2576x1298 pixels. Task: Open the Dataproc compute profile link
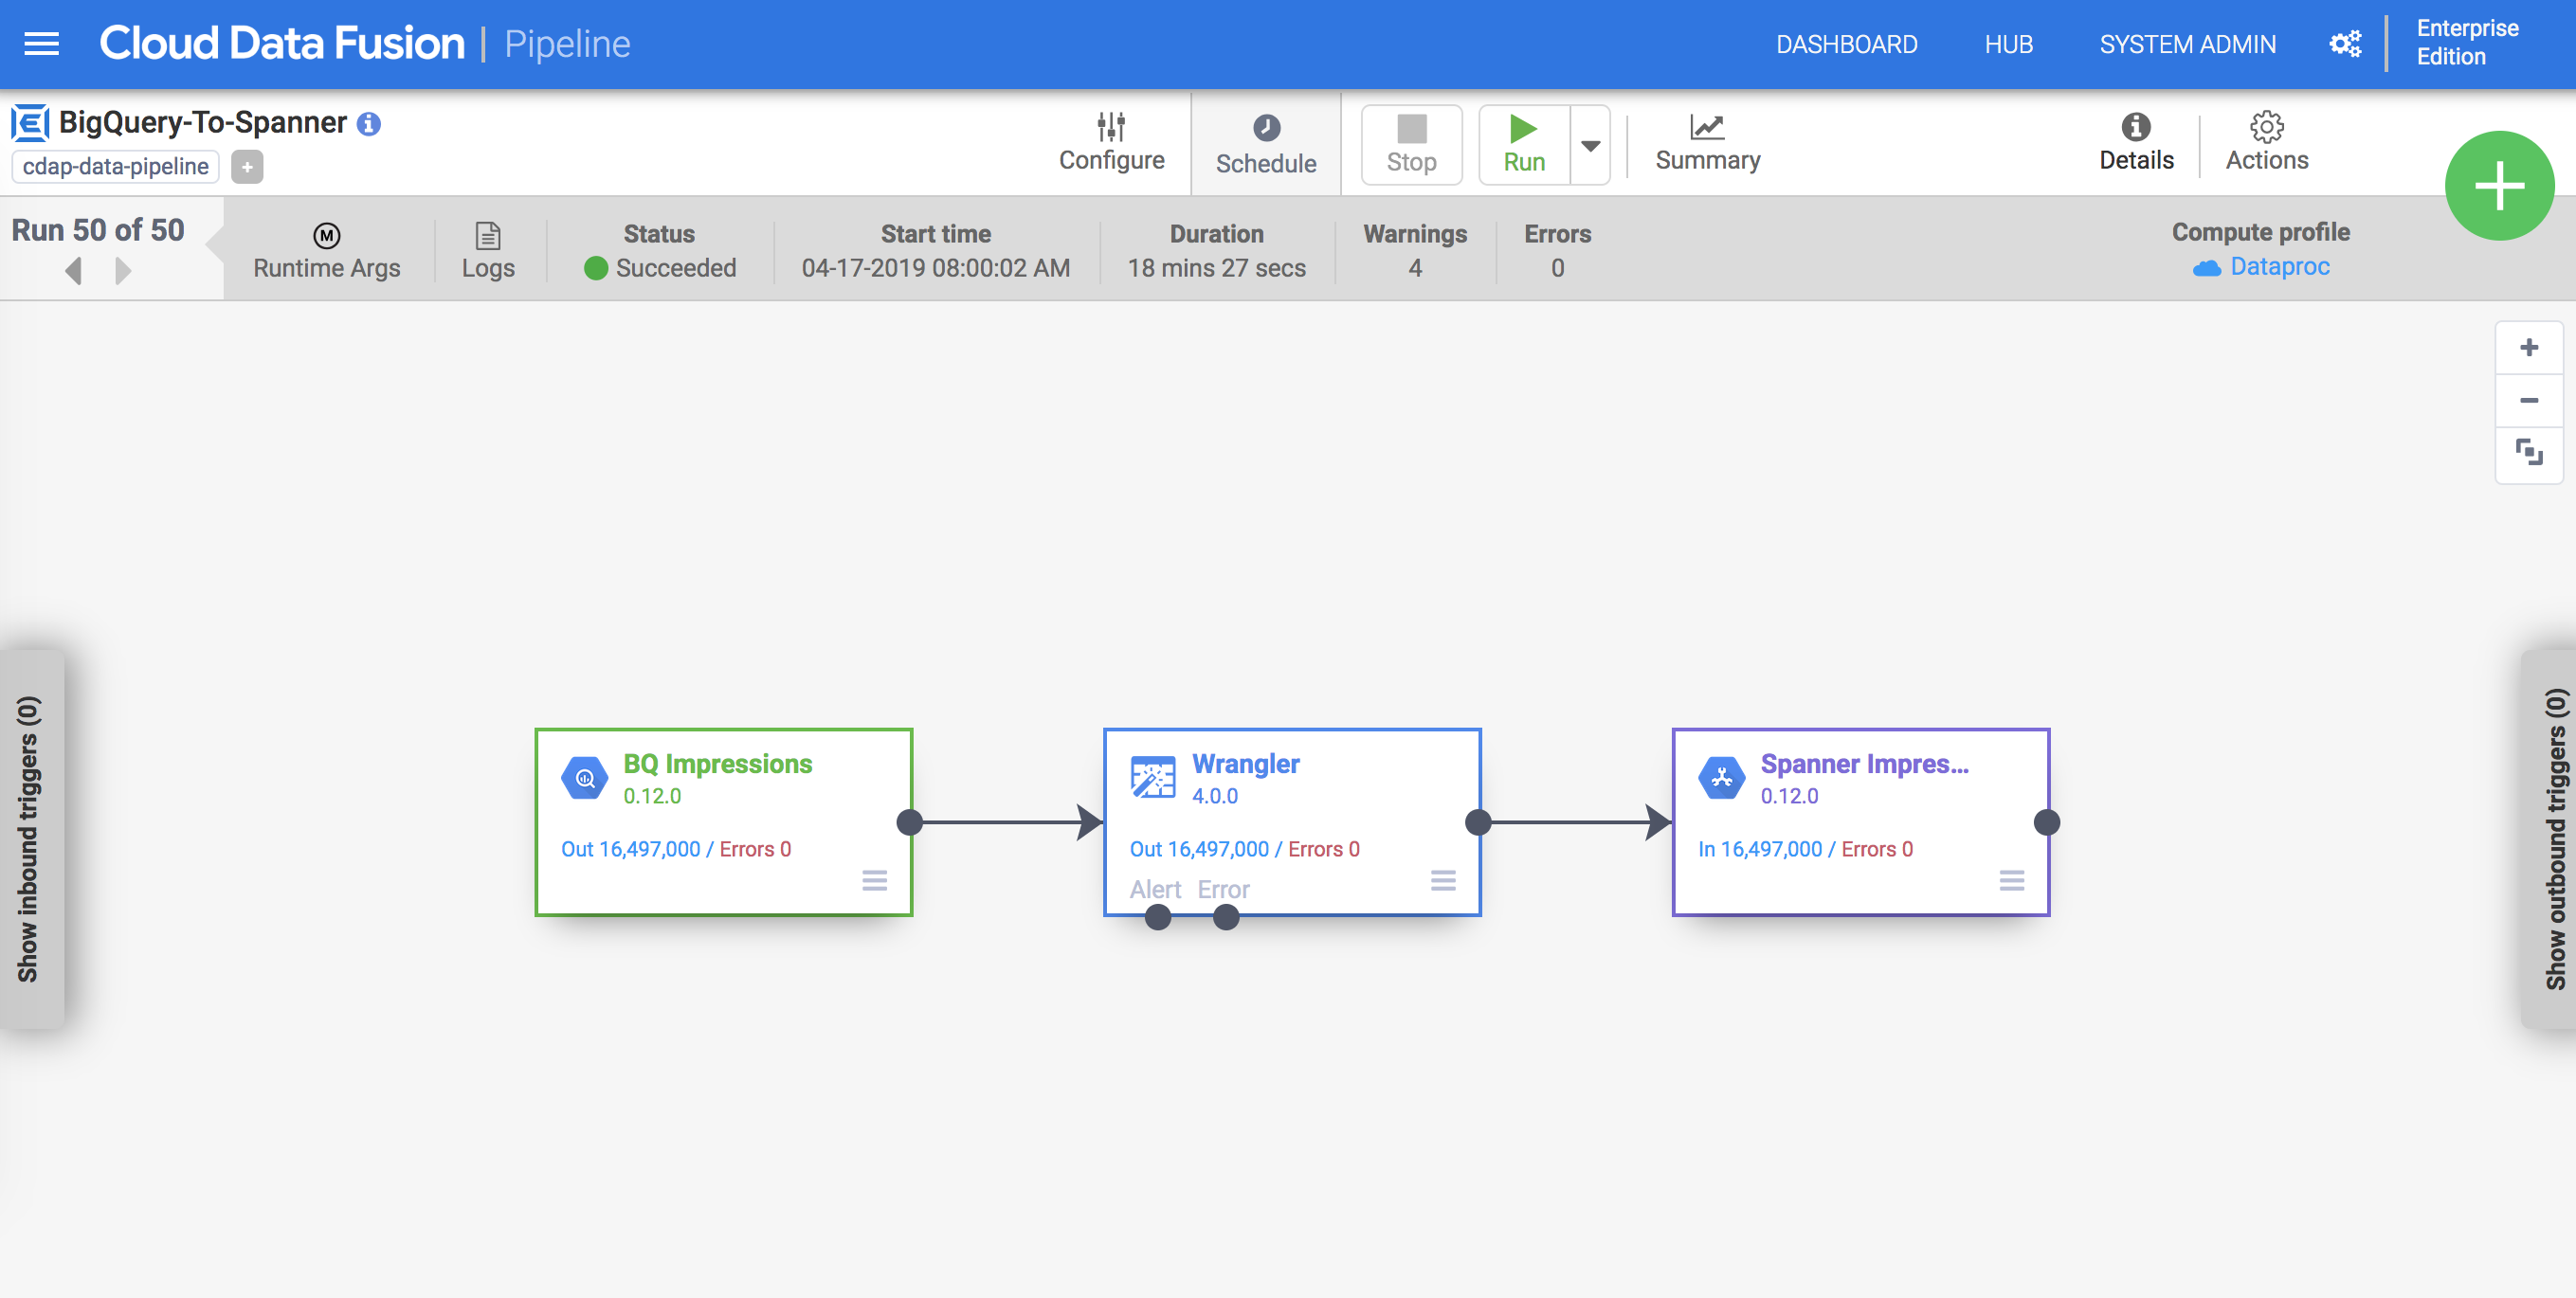pyautogui.click(x=2279, y=267)
